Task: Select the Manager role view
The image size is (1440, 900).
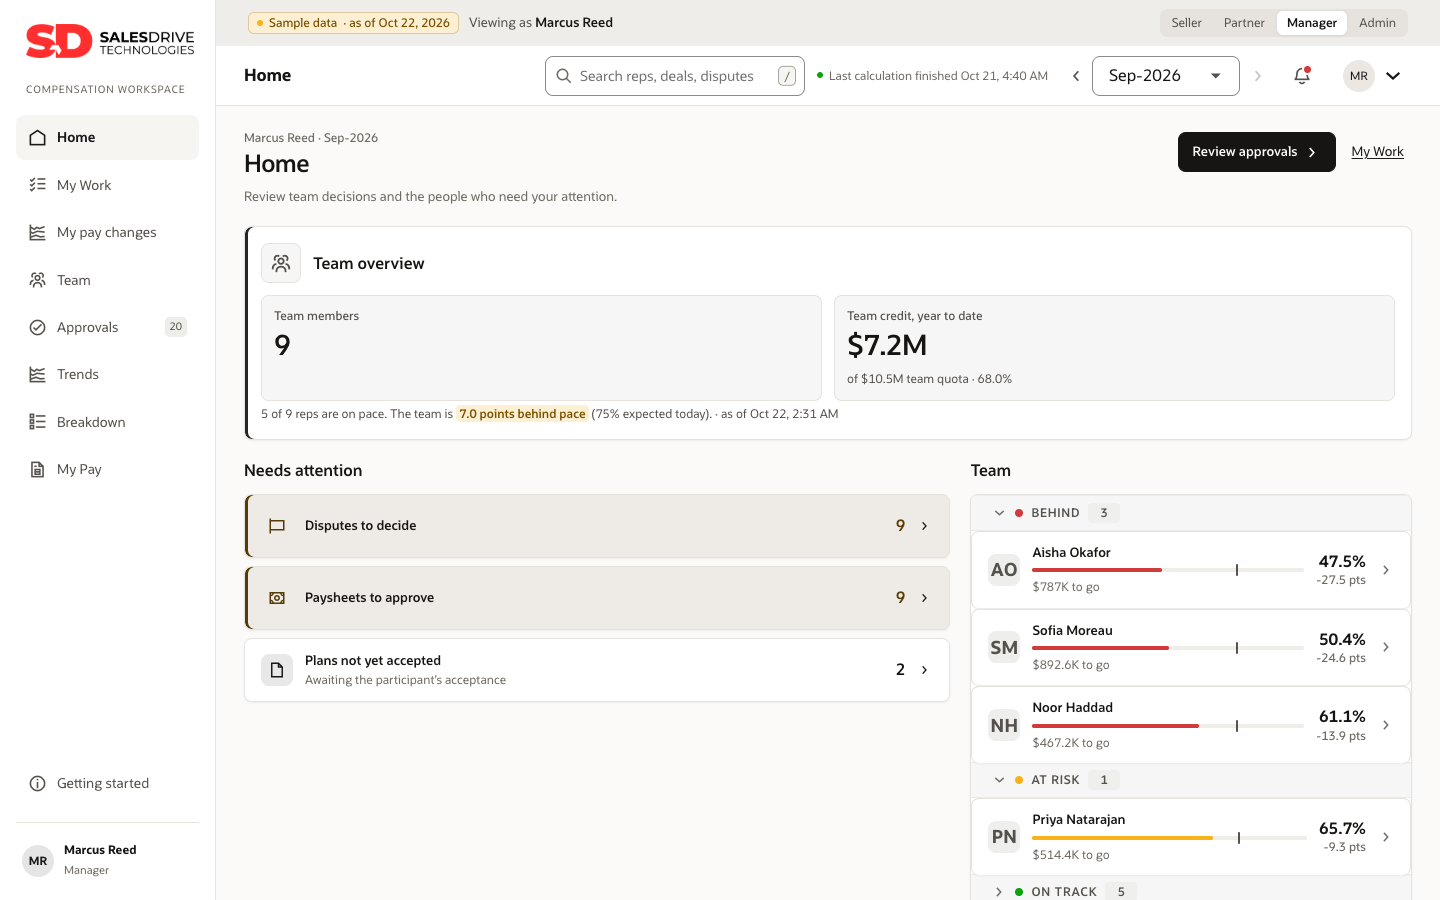Action: pyautogui.click(x=1312, y=23)
